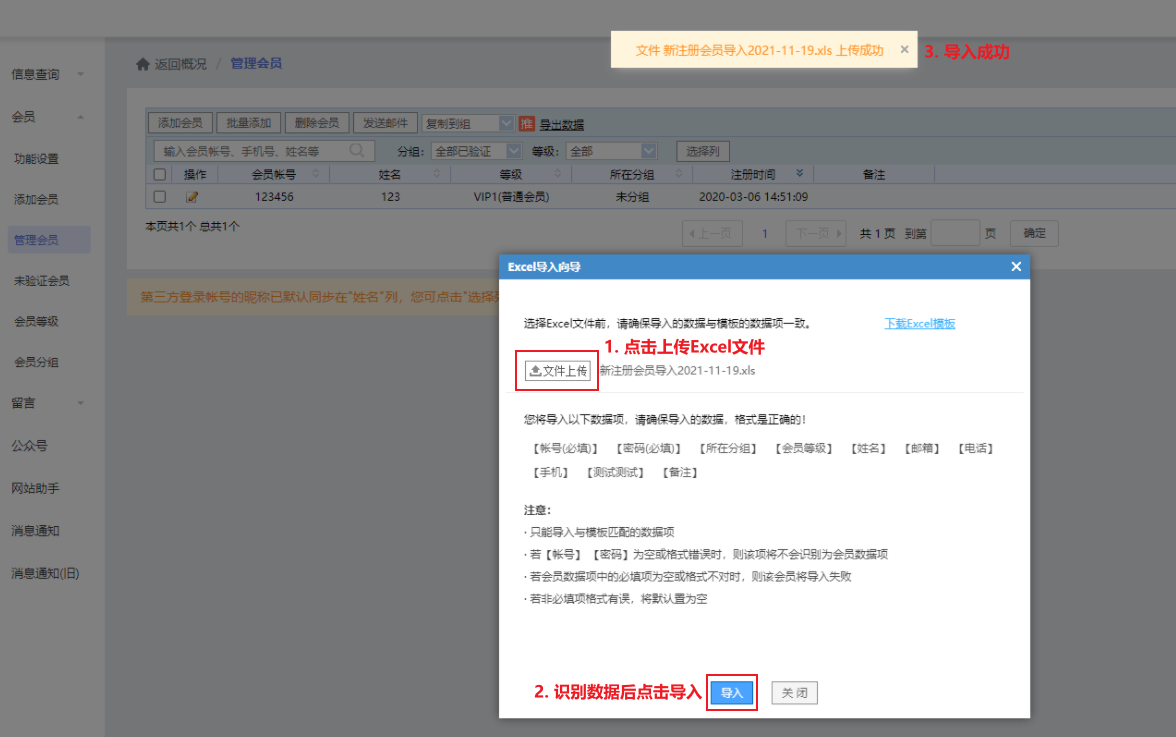Open 公众号 in the sidebar
This screenshot has height=737, width=1176.
pyautogui.click(x=29, y=445)
